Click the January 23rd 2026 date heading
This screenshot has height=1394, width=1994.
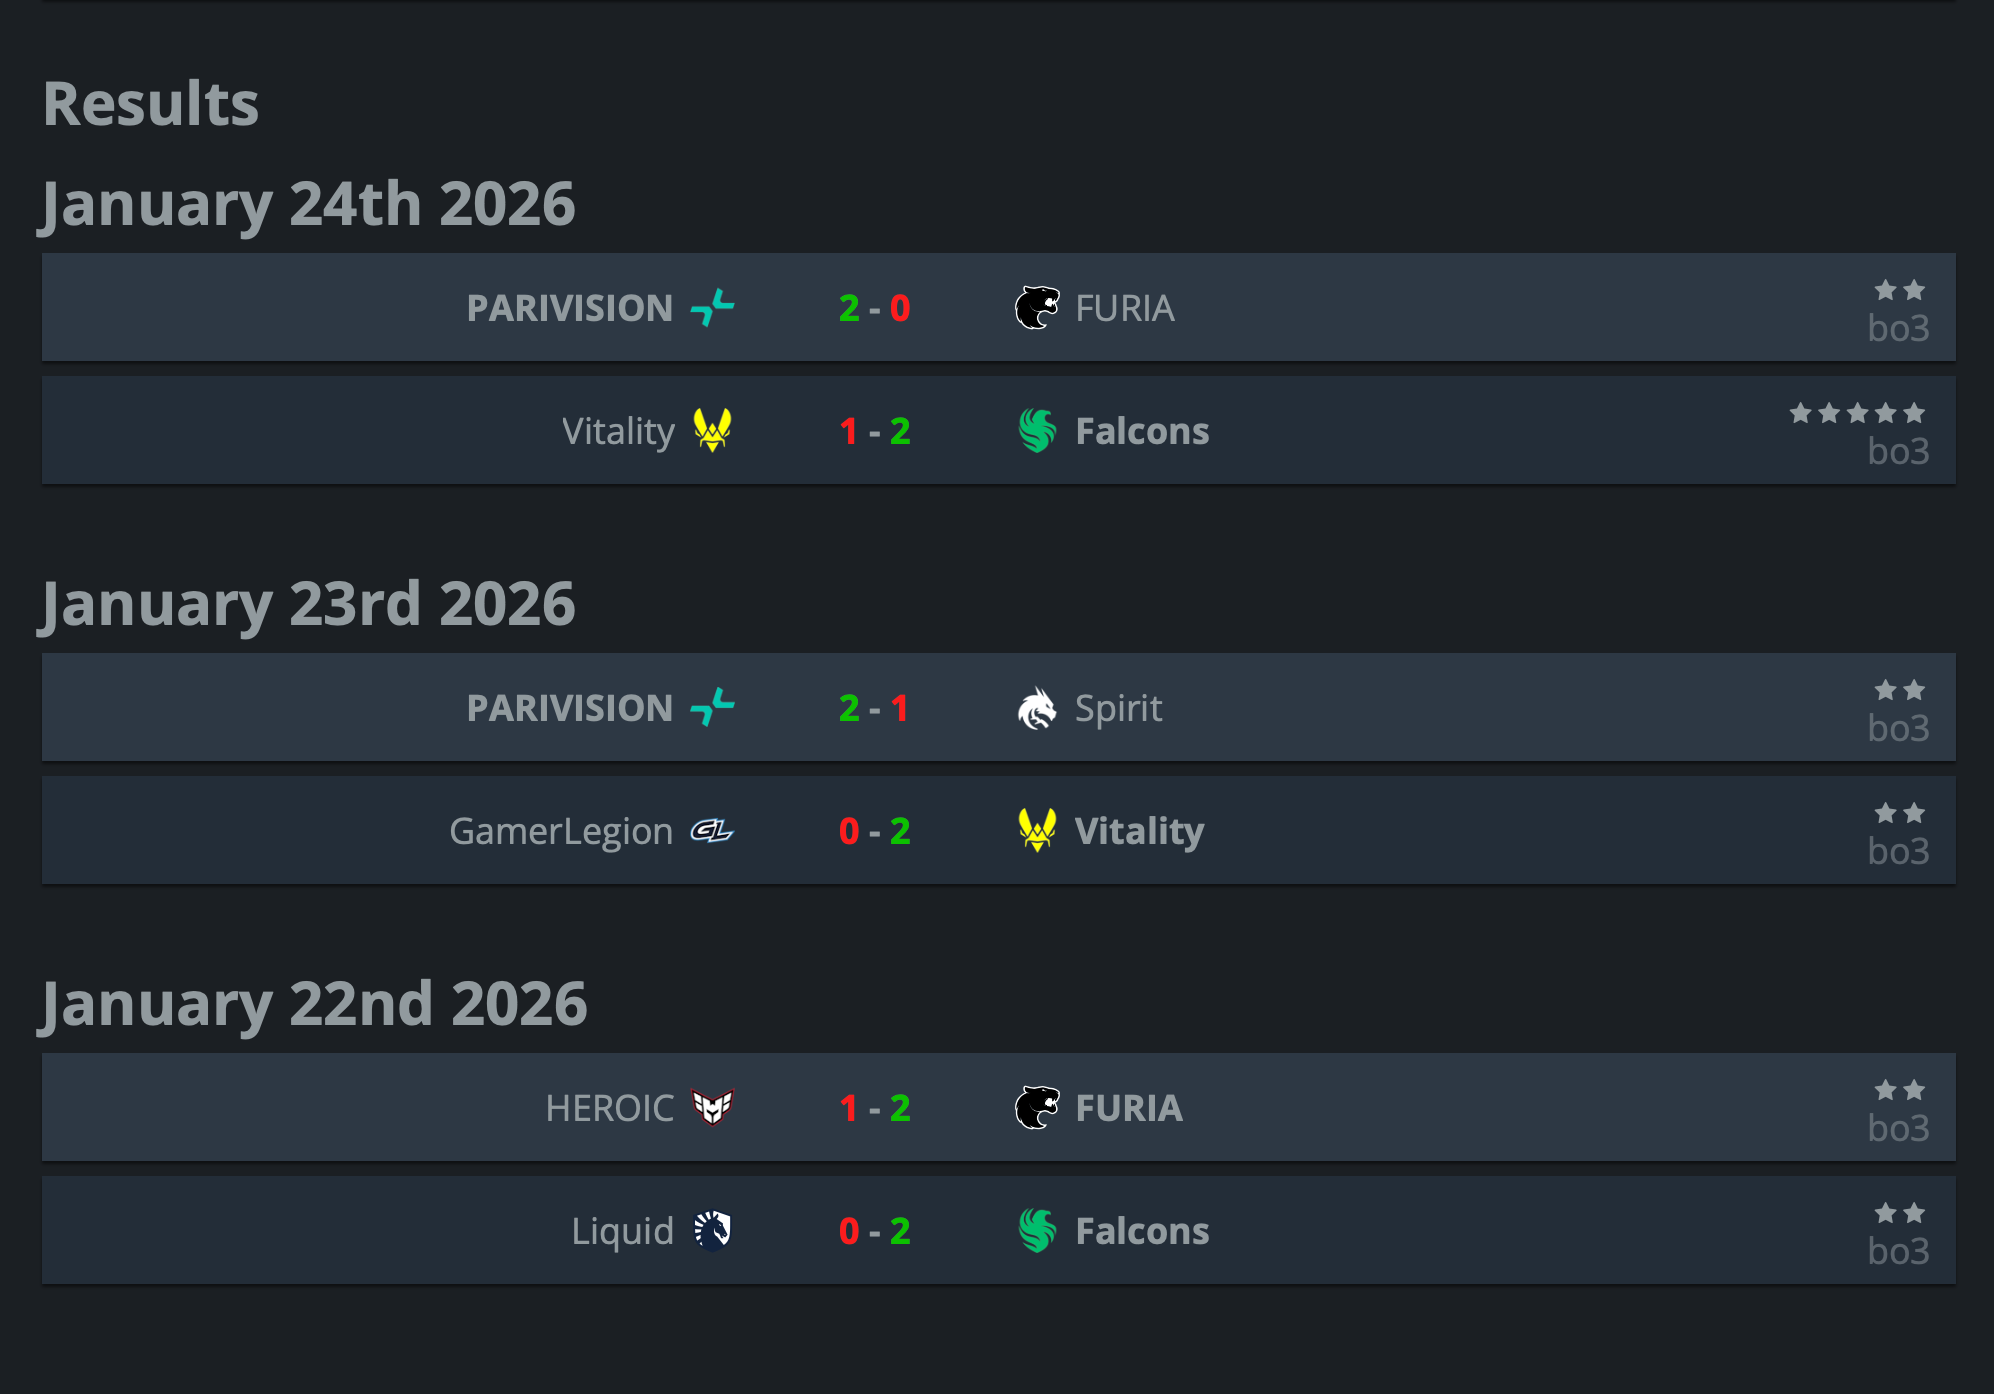coord(308,604)
